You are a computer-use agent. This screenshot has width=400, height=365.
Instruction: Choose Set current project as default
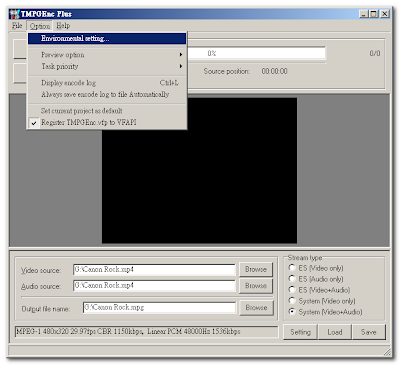coord(107,111)
